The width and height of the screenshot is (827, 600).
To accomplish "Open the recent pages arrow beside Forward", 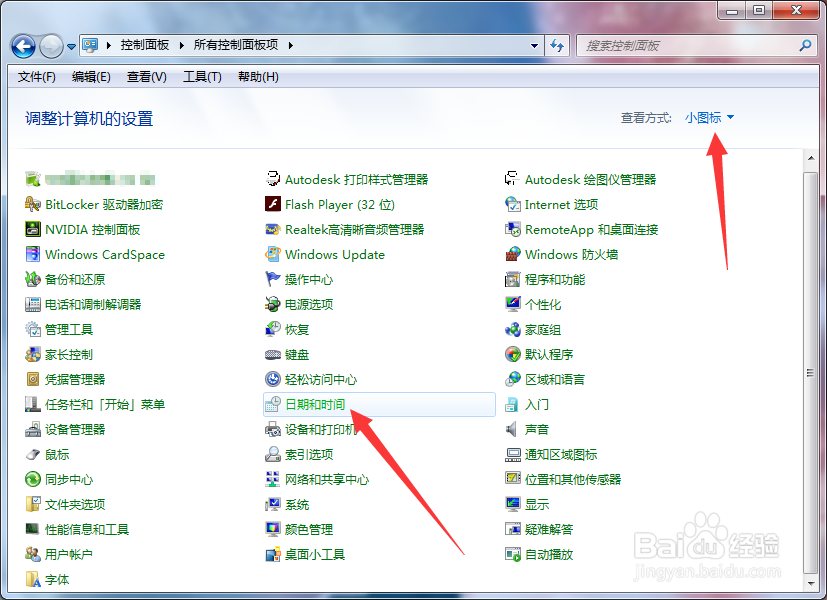I will [x=71, y=47].
